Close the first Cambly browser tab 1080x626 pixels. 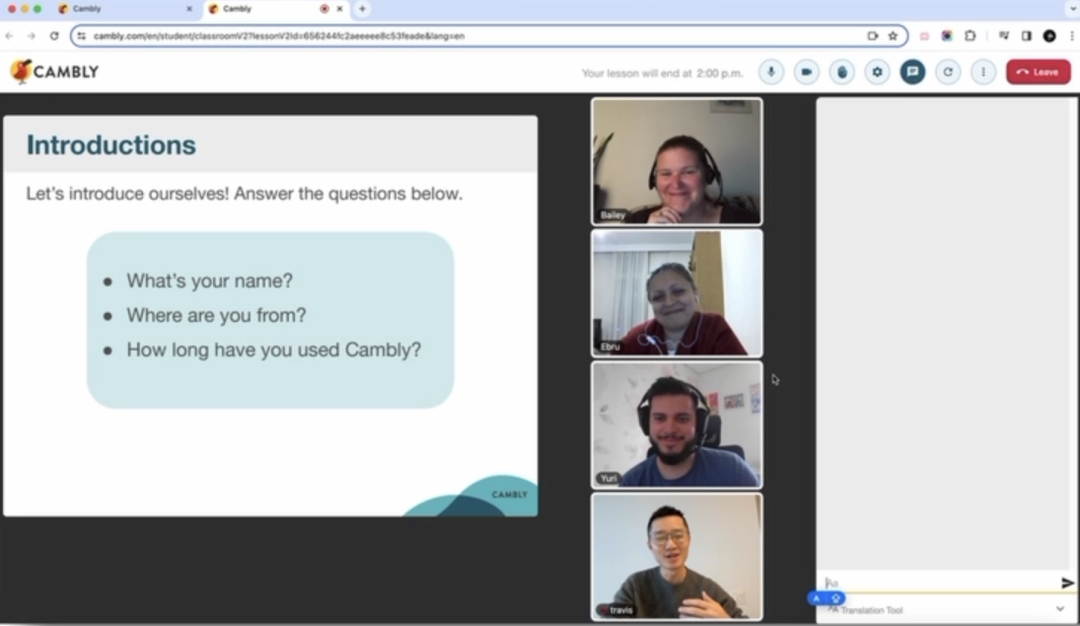(189, 9)
